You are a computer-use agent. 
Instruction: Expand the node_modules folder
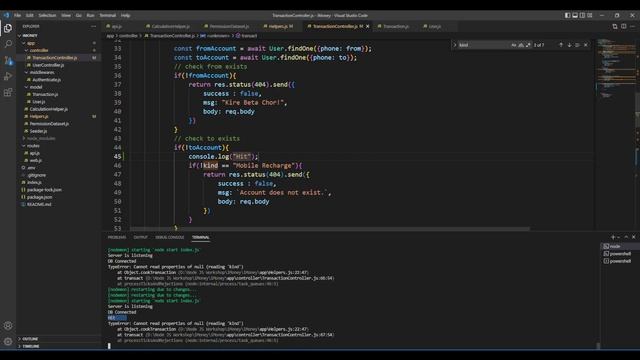(x=41, y=138)
